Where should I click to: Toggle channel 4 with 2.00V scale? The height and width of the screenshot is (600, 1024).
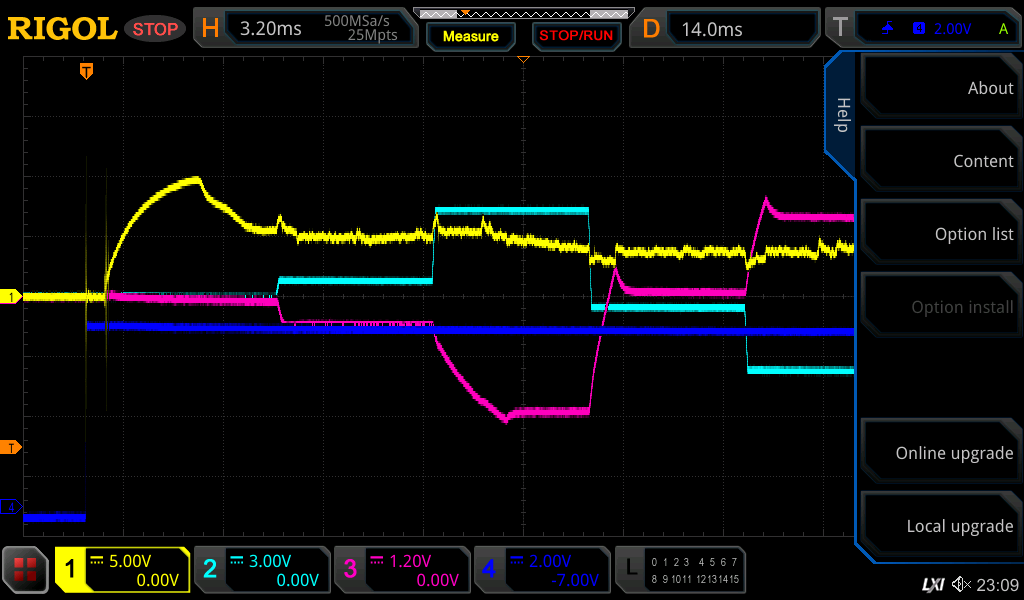click(541, 570)
